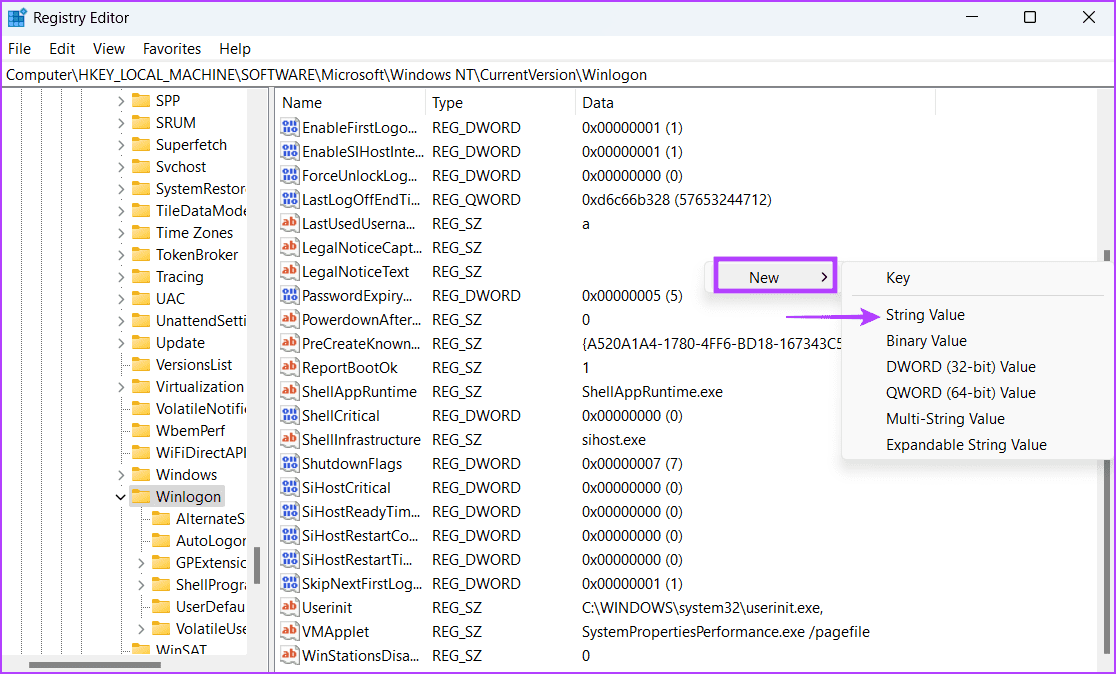Select the WinStationsDisa value row name
1116x674 pixels.
[360, 655]
